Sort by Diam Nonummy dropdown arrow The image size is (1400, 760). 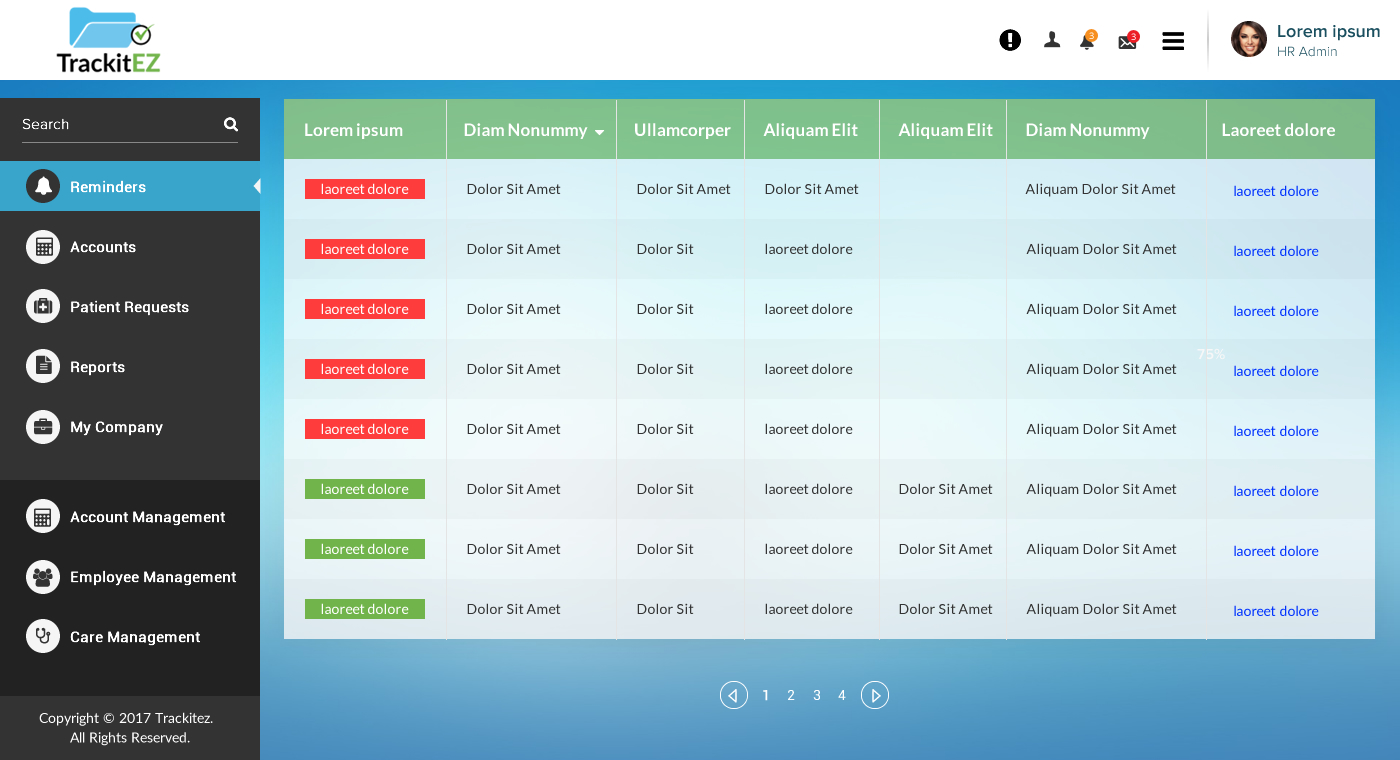point(599,132)
